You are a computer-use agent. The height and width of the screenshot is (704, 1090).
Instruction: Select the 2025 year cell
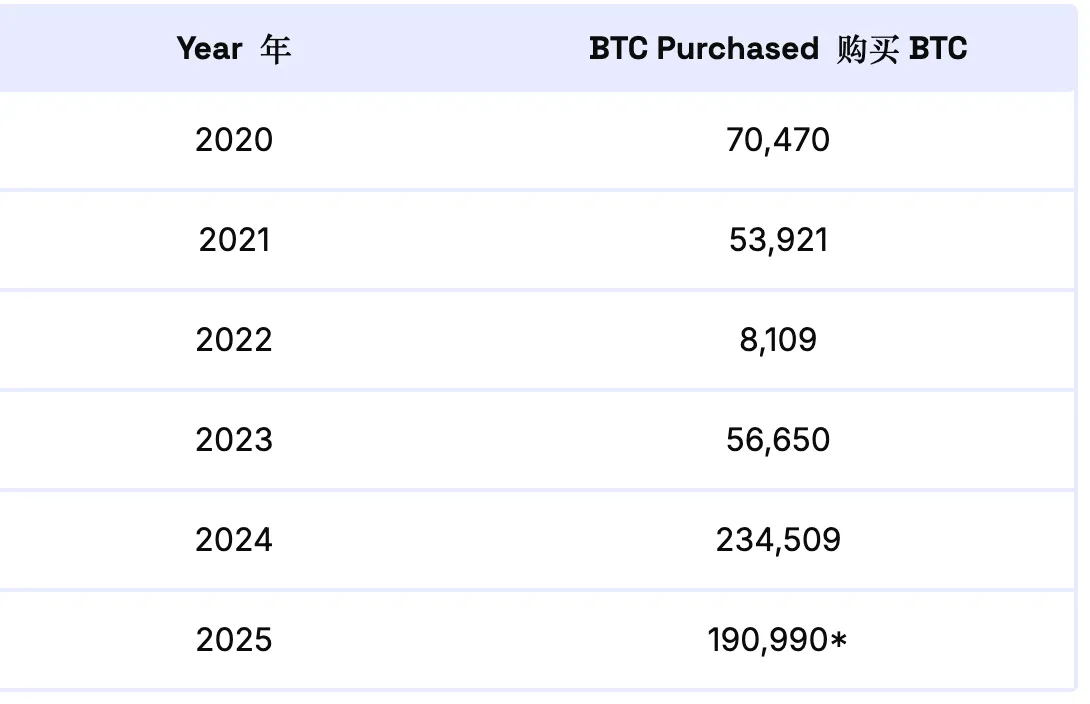click(x=234, y=640)
